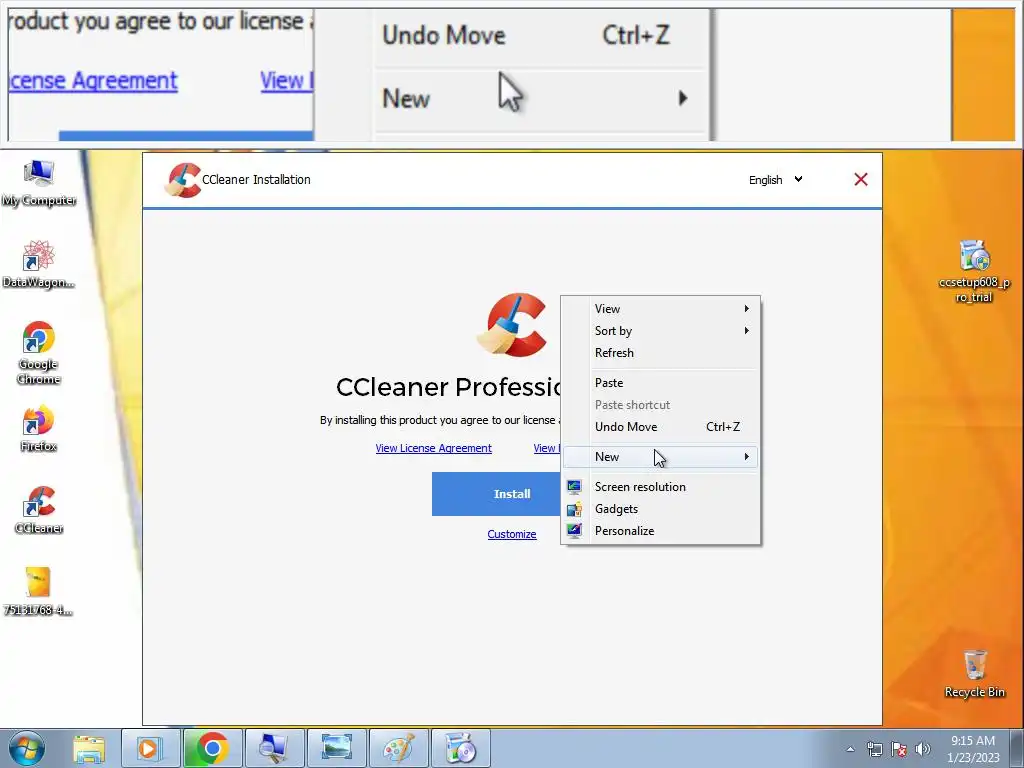Viewport: 1024px width, 768px height.
Task: Open the New submenu in context menu
Action: [x=660, y=456]
